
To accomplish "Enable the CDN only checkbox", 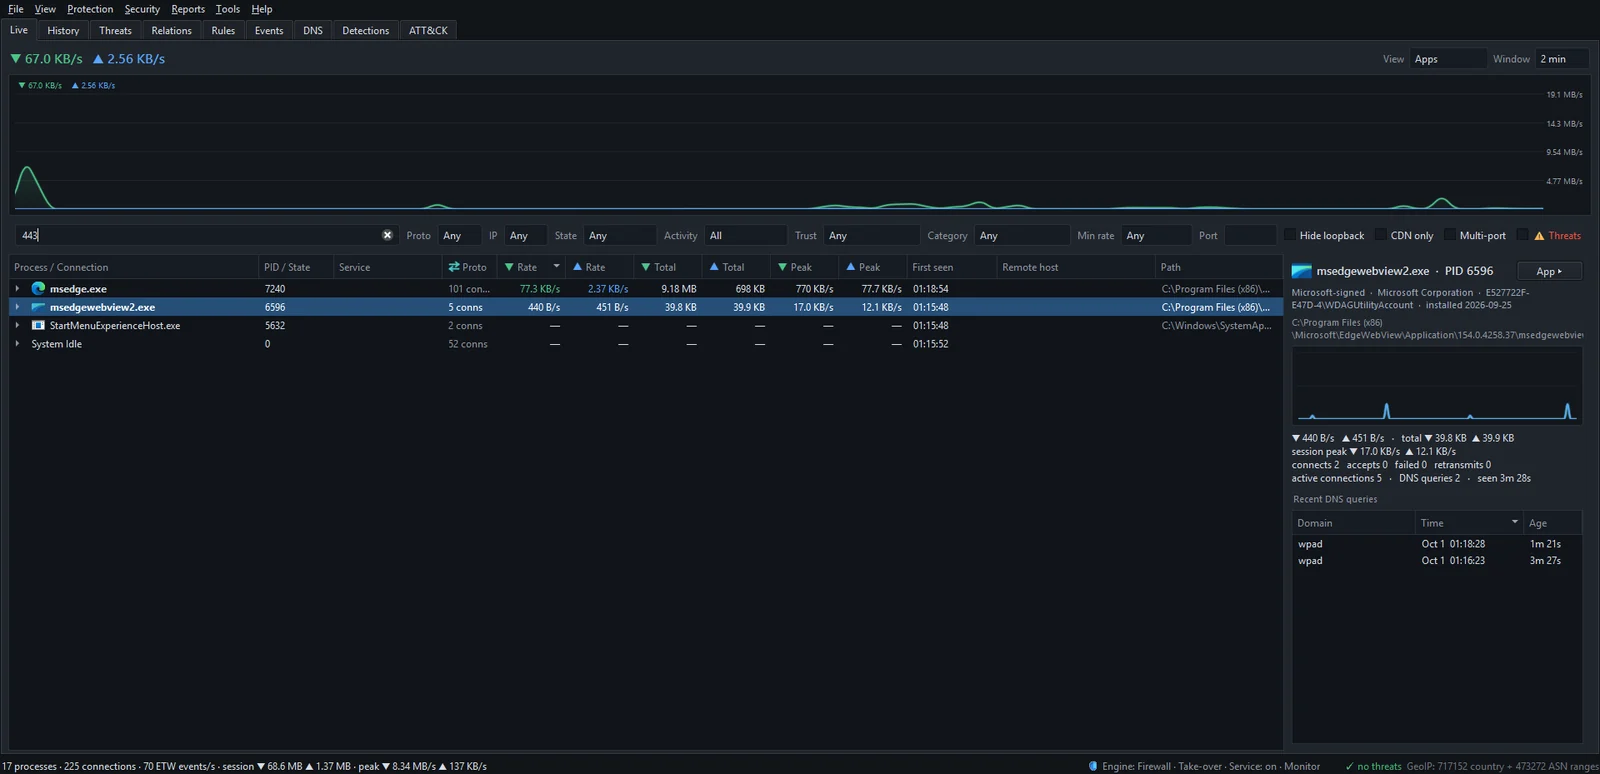I will click(x=1381, y=235).
